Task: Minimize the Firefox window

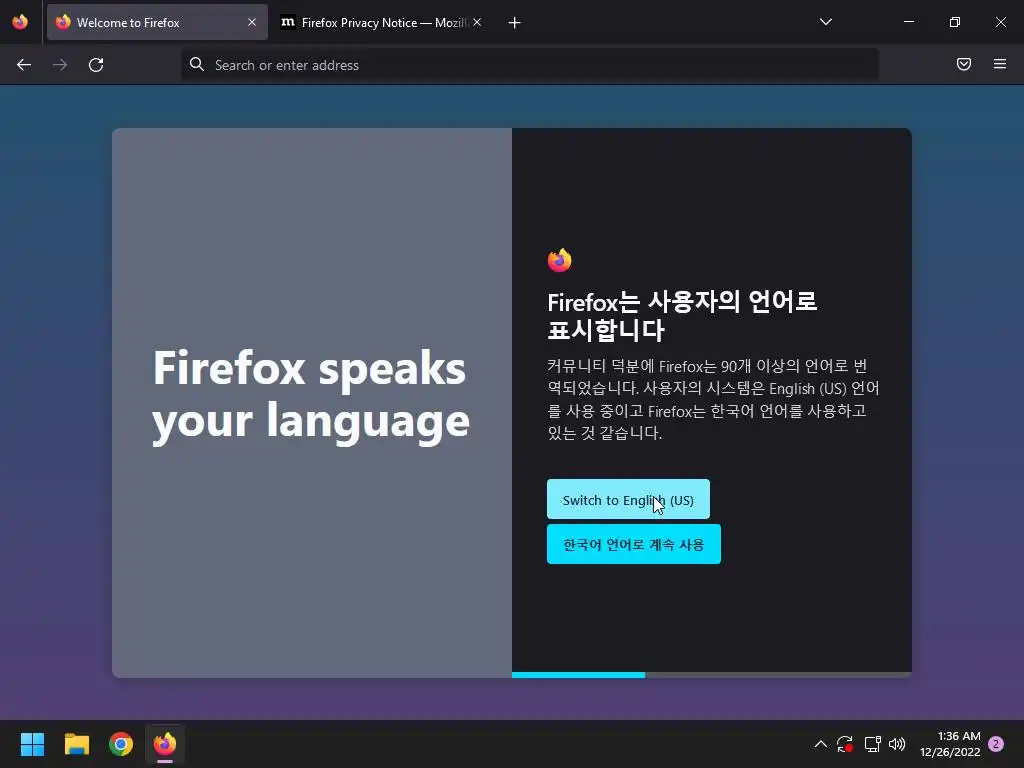Action: [908, 22]
